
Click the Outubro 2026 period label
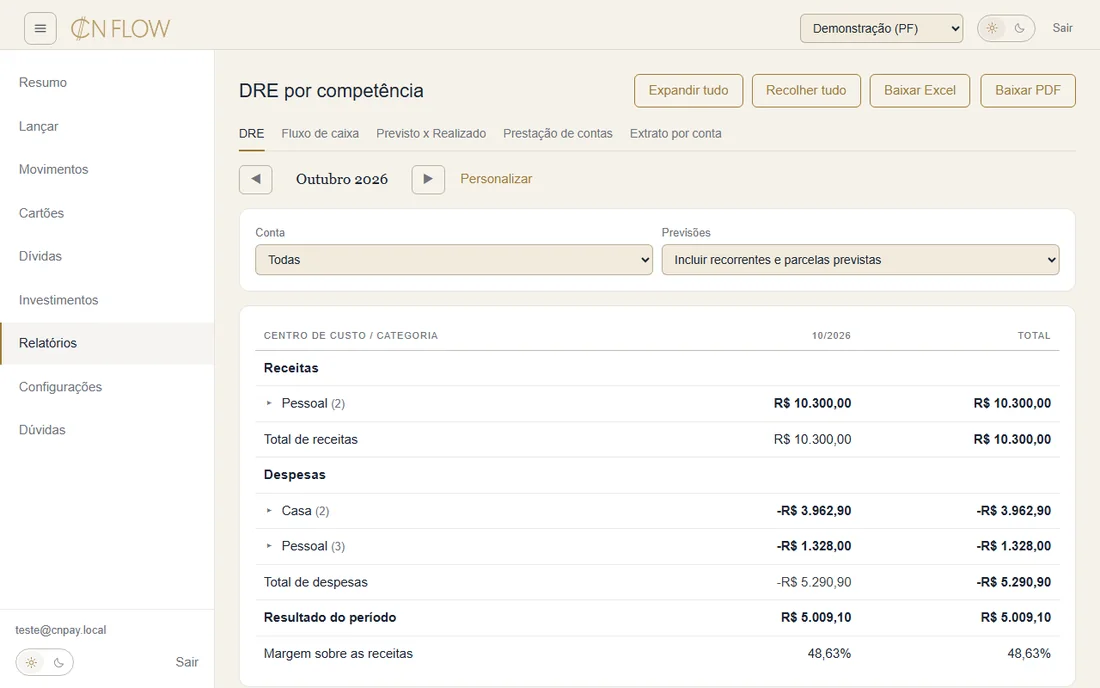pyautogui.click(x=342, y=180)
